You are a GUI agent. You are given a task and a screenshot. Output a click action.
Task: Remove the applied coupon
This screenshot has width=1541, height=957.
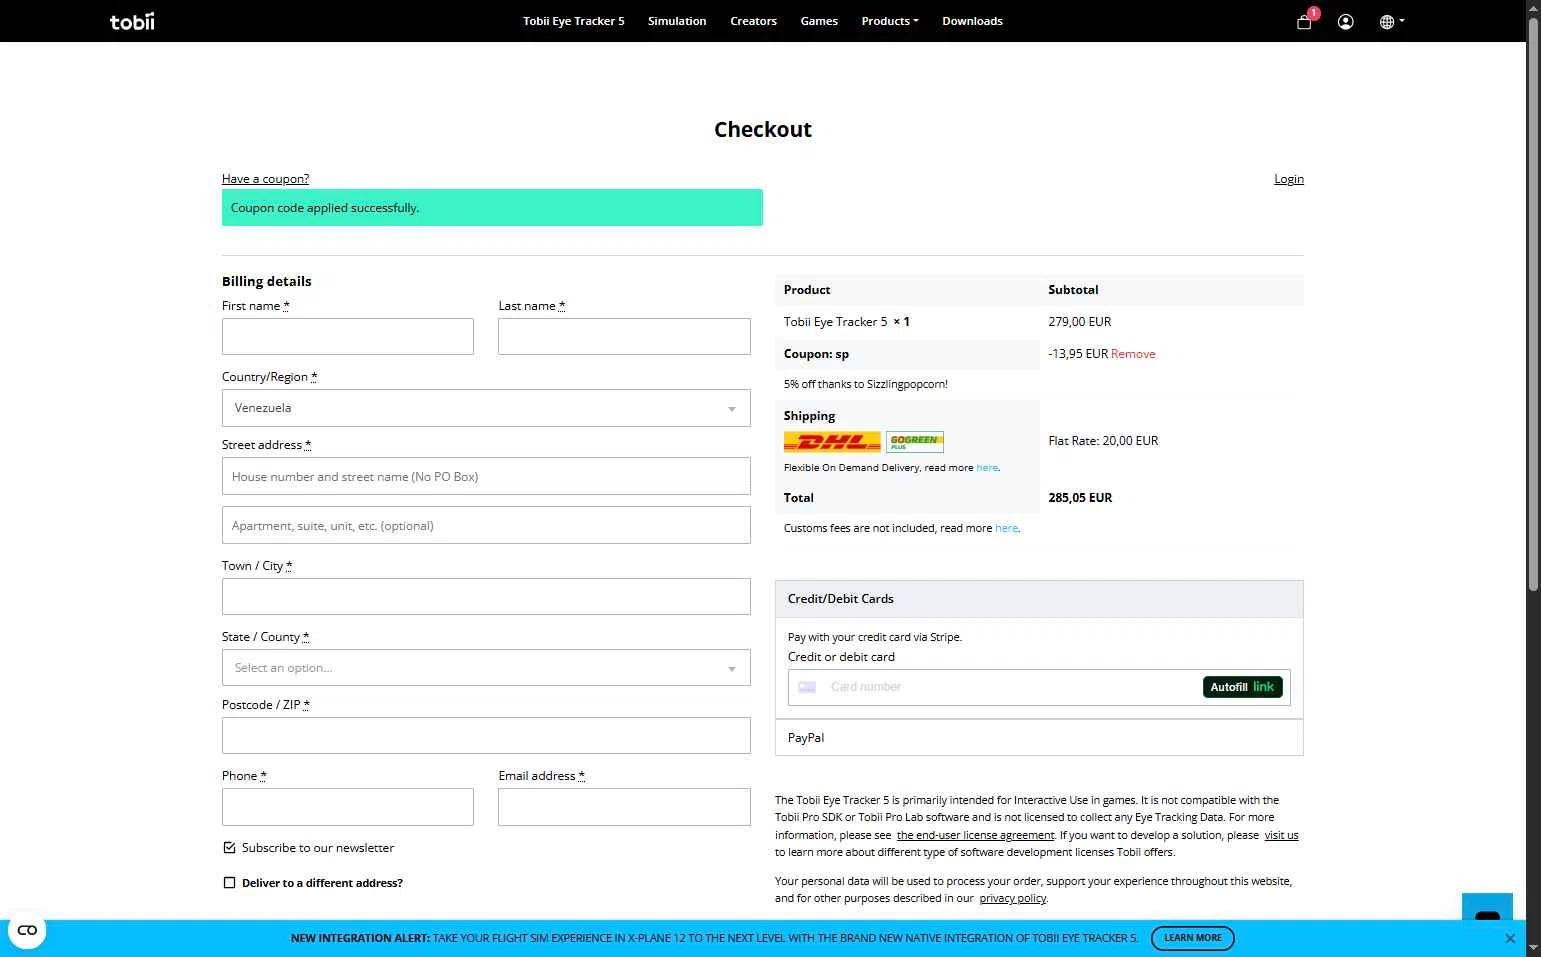pos(1133,354)
